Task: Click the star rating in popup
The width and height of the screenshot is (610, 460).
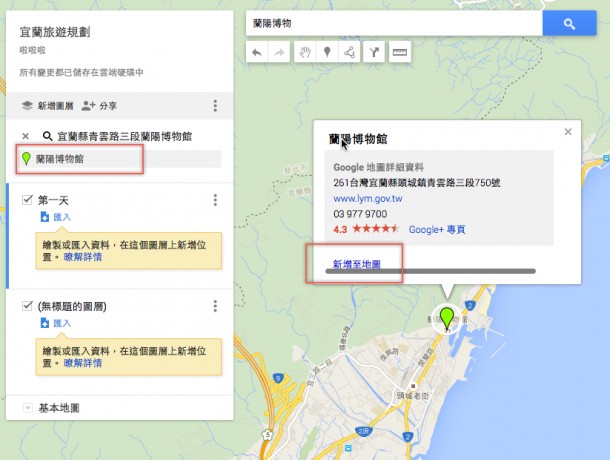Action: [x=375, y=228]
